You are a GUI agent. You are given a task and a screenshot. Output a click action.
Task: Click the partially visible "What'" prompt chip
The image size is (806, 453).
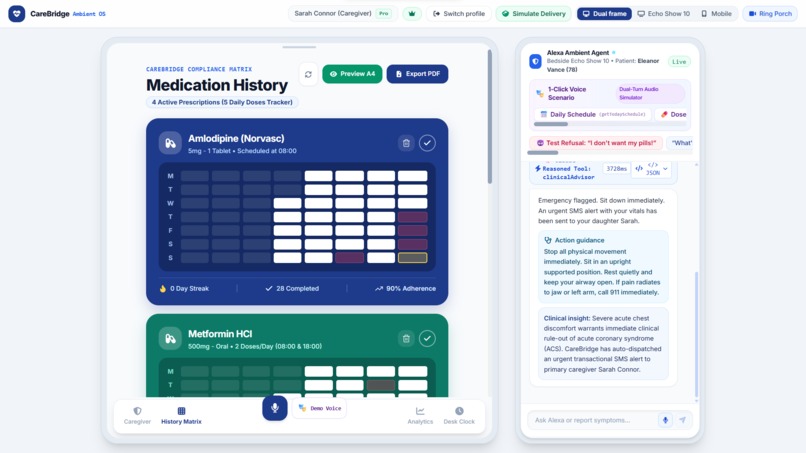[x=680, y=143]
